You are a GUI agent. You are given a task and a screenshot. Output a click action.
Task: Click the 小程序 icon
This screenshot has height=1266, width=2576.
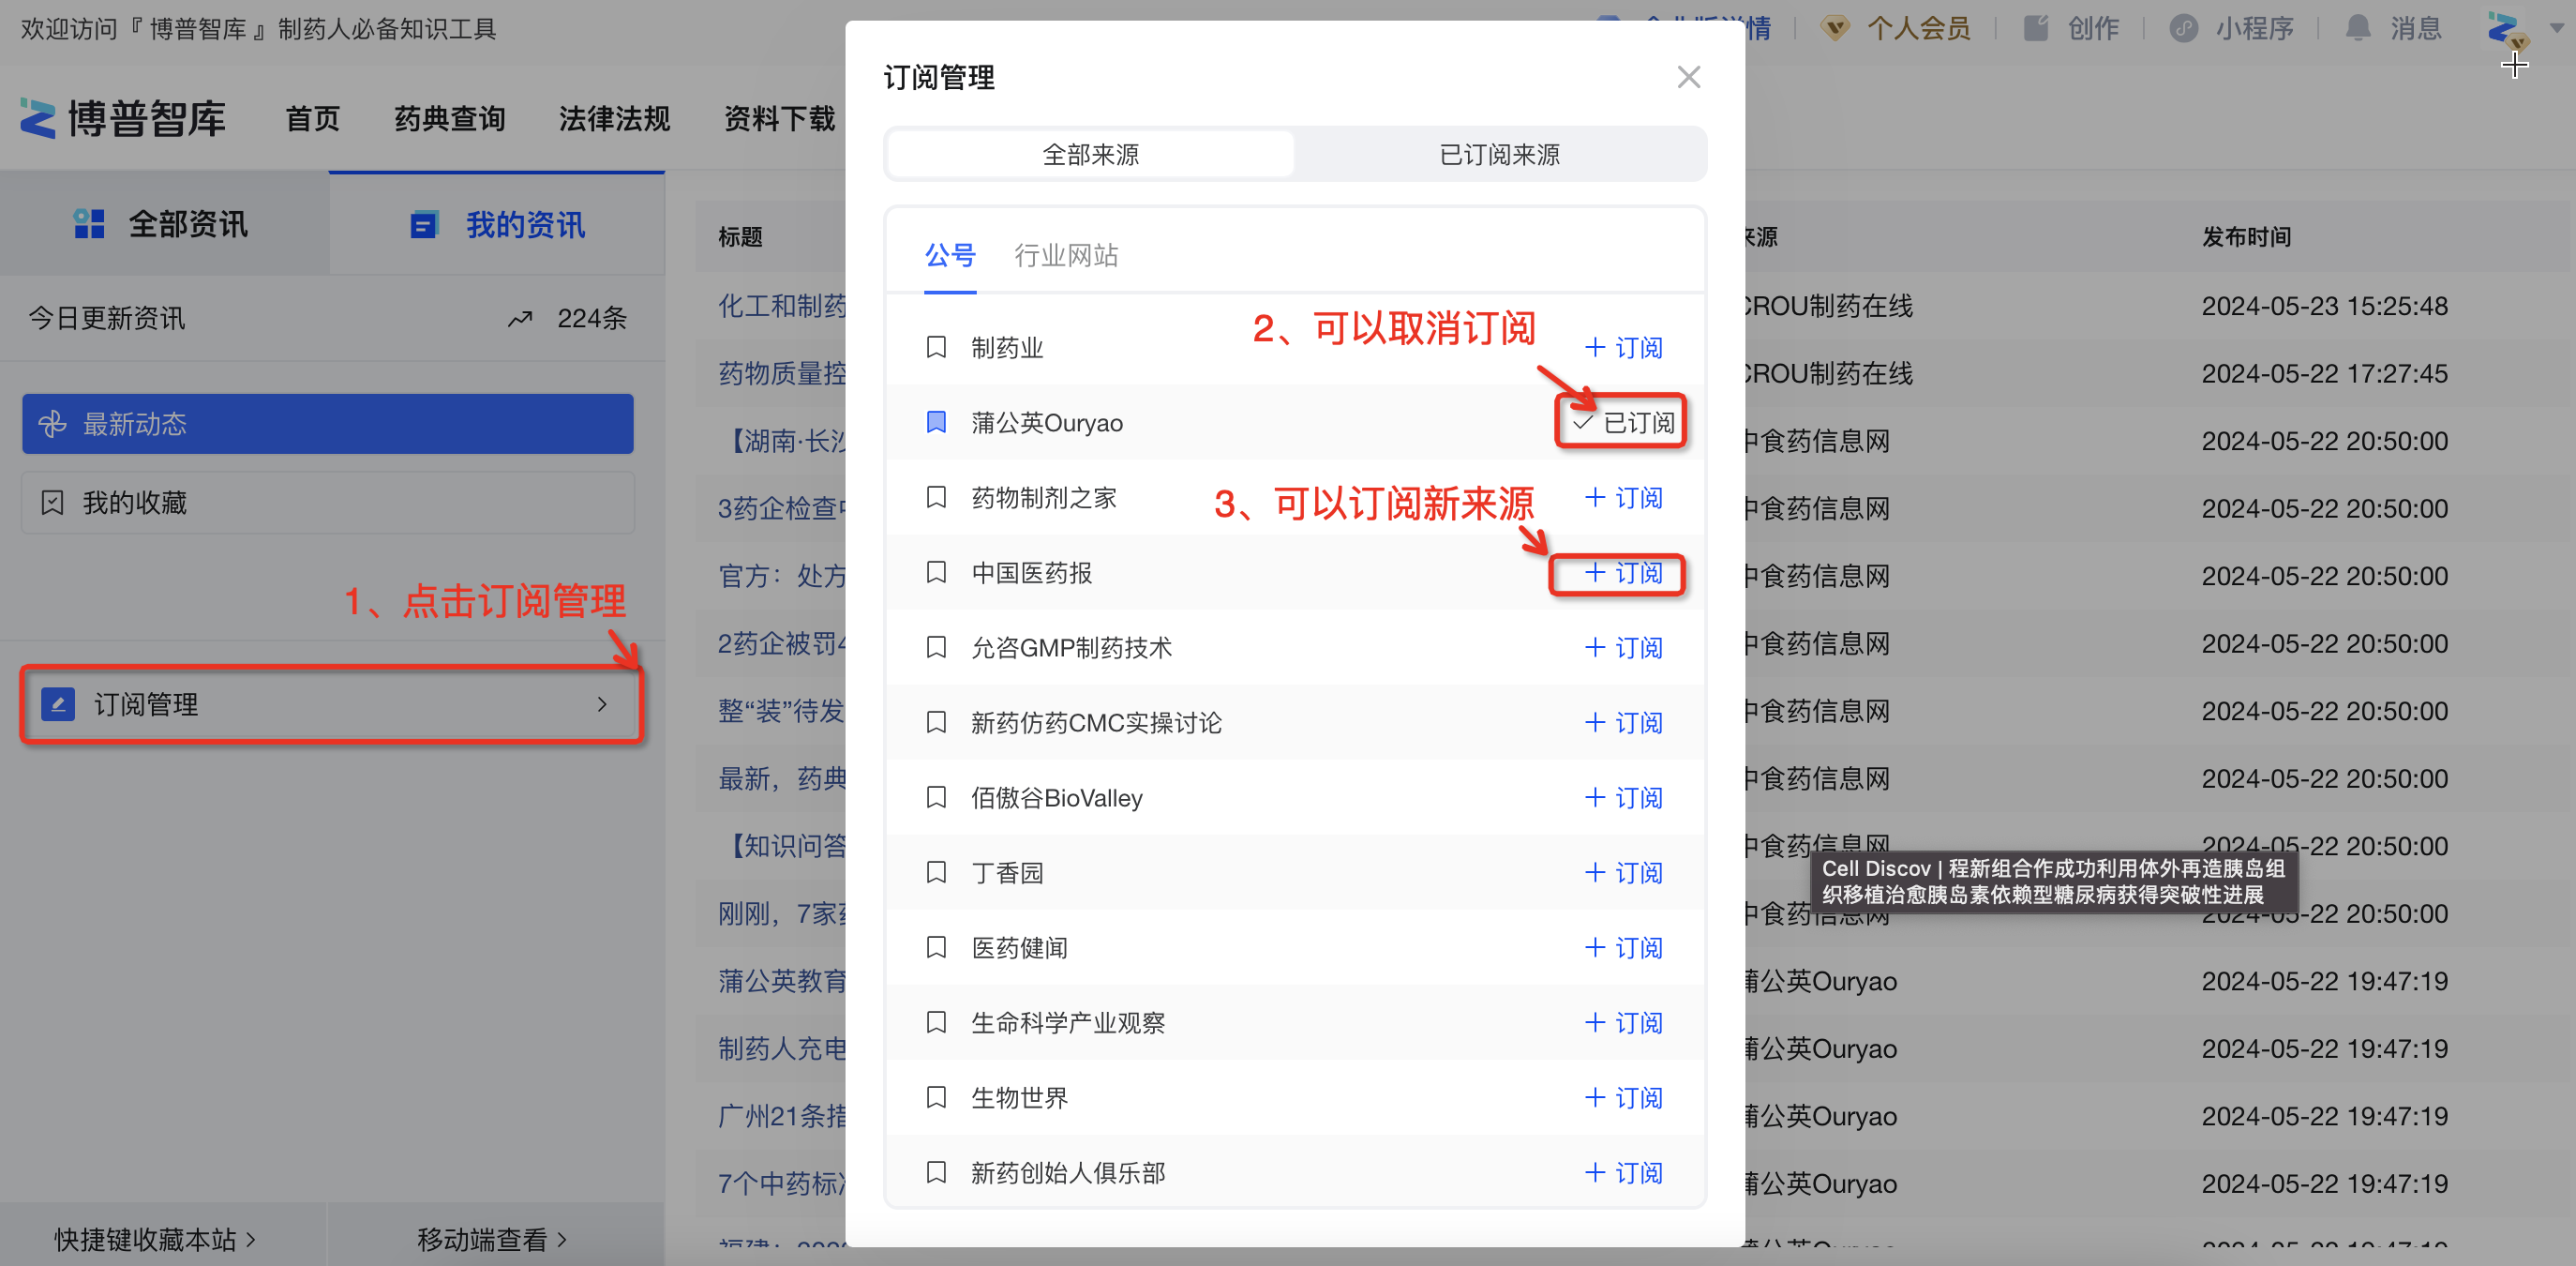2183,28
